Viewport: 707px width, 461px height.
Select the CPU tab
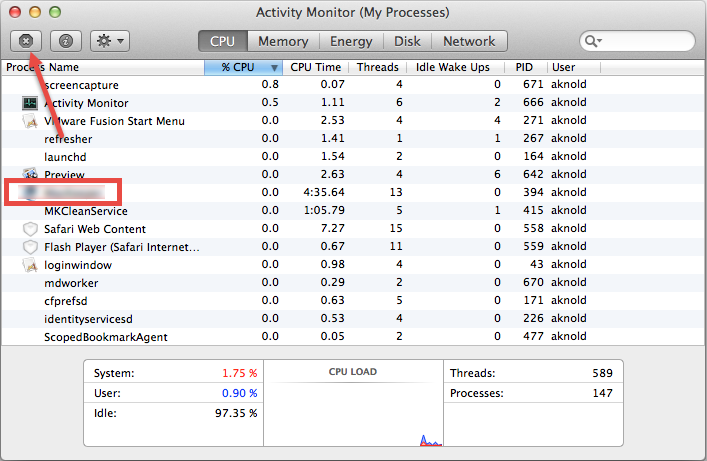[x=222, y=41]
